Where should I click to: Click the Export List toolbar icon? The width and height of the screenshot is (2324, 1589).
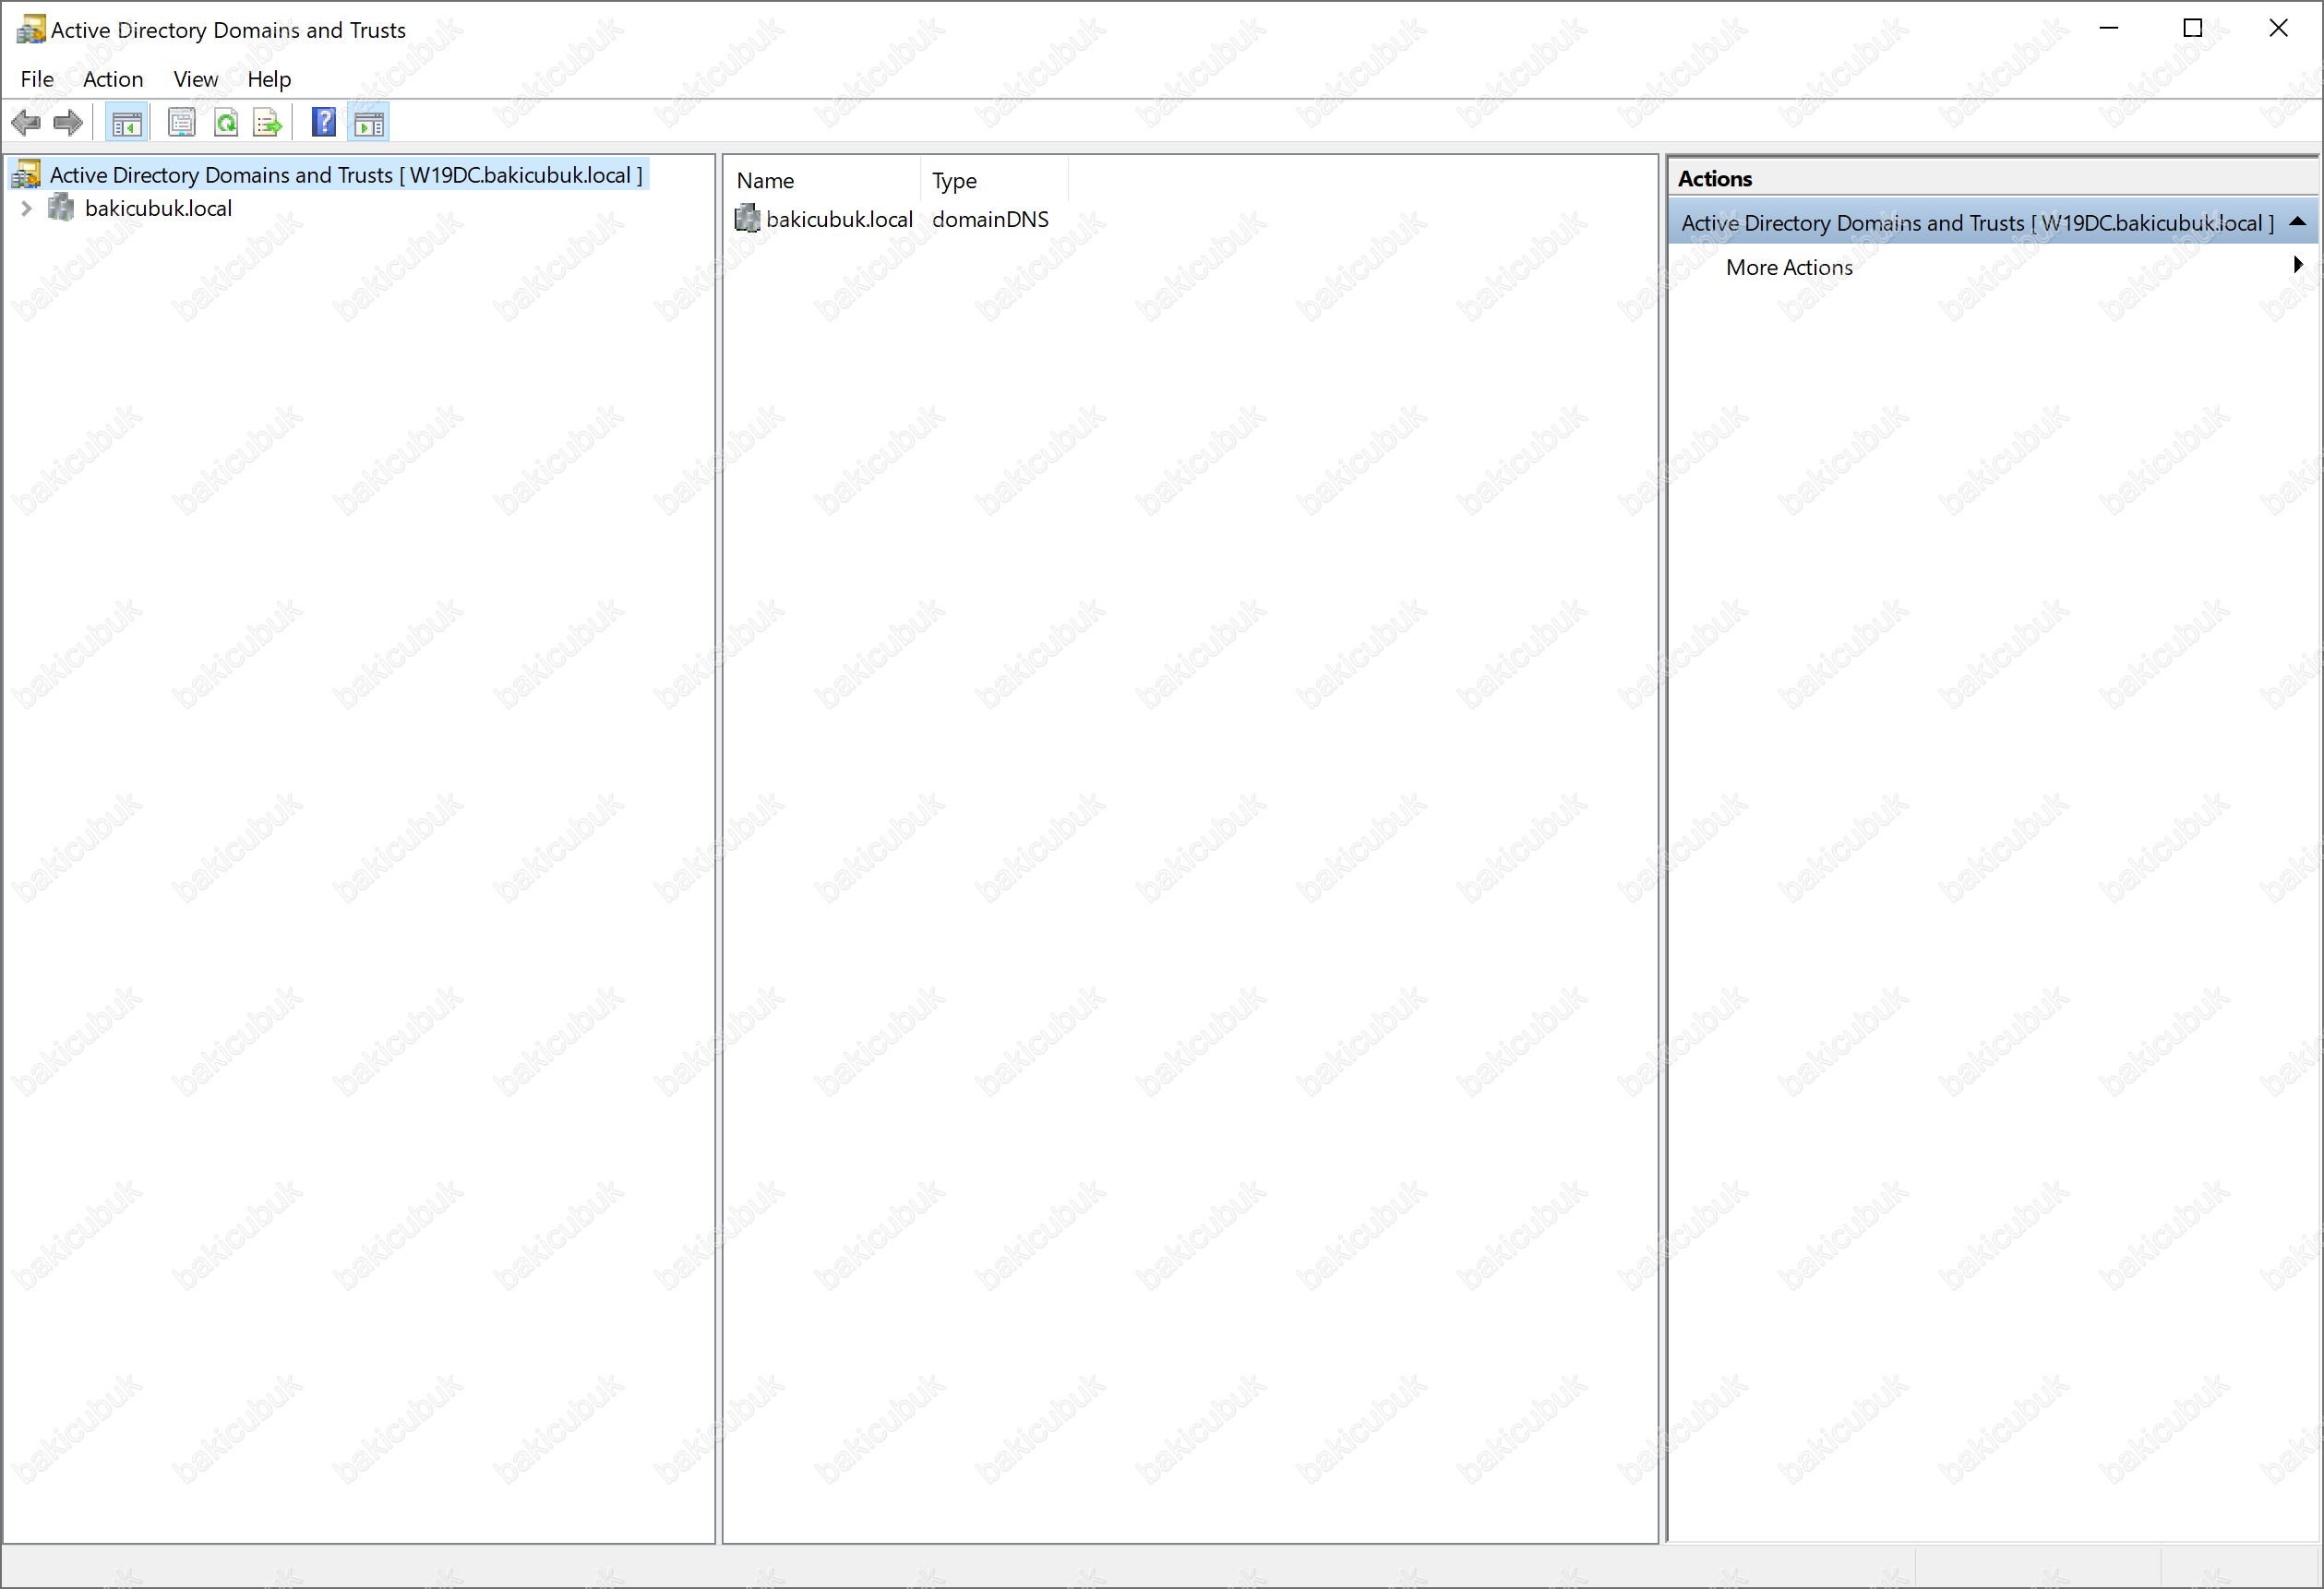click(268, 123)
